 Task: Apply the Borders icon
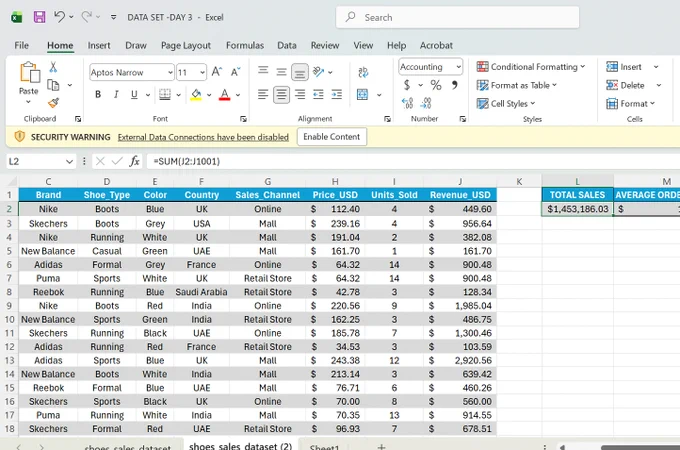pyautogui.click(x=165, y=94)
